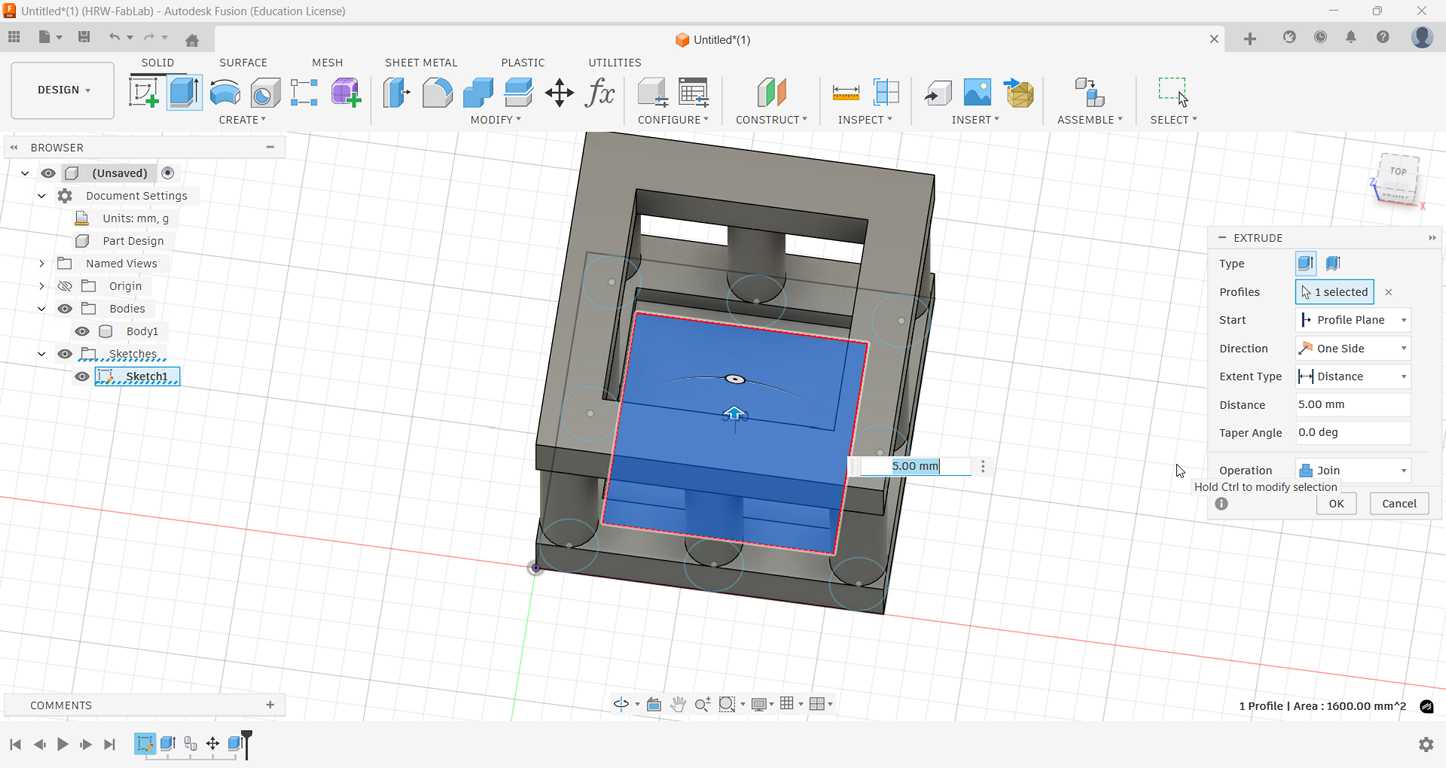Viewport: 1446px width, 768px height.
Task: Open the Help question mark menu
Action: tap(1383, 37)
